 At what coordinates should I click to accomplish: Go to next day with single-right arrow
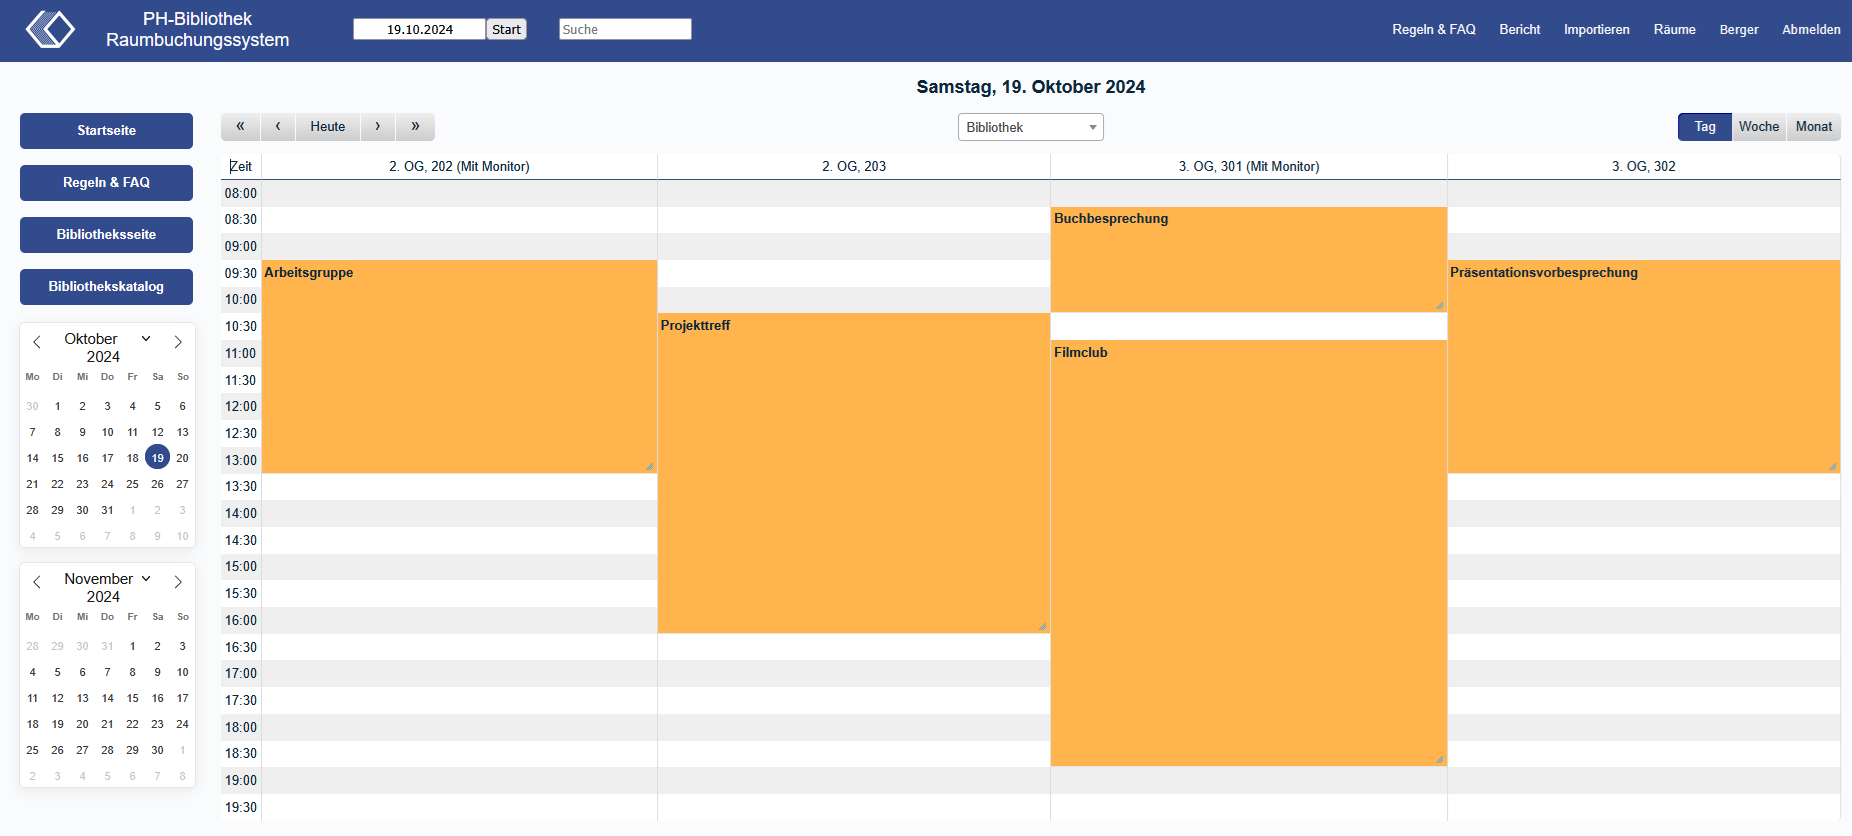tap(377, 127)
